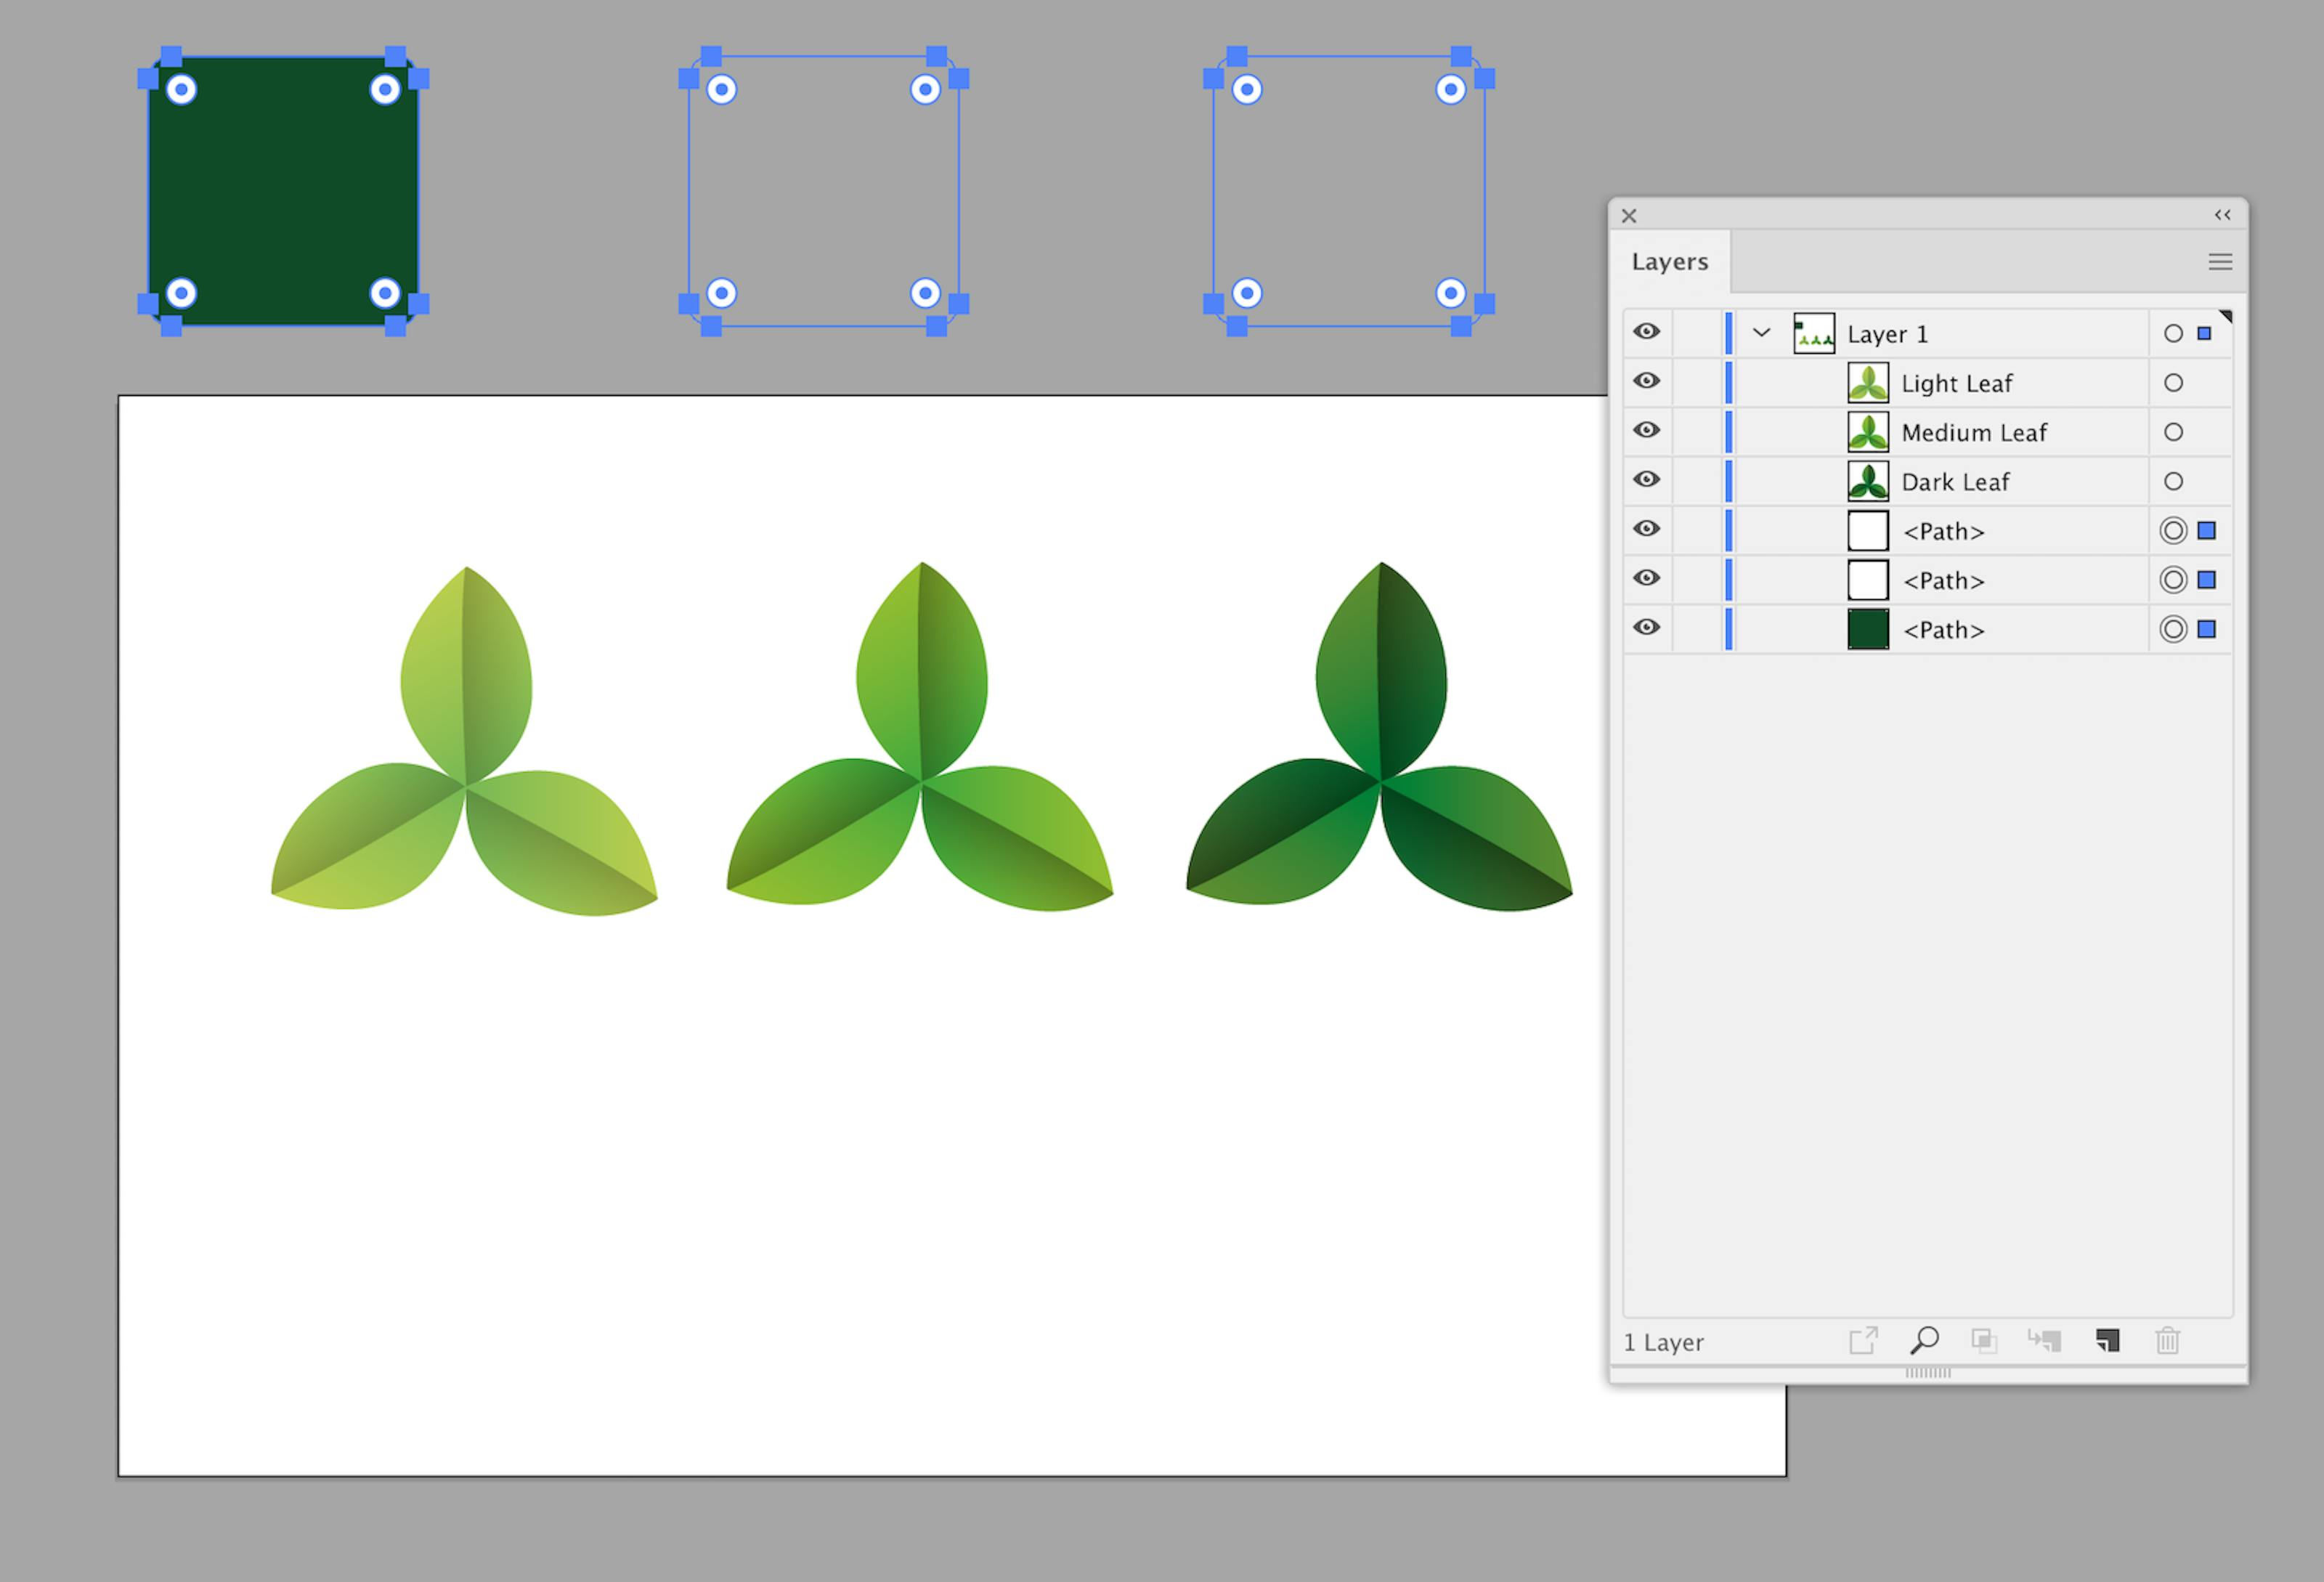Click the Light Leaf layer thumbnail
The image size is (2324, 1582).
[1869, 382]
